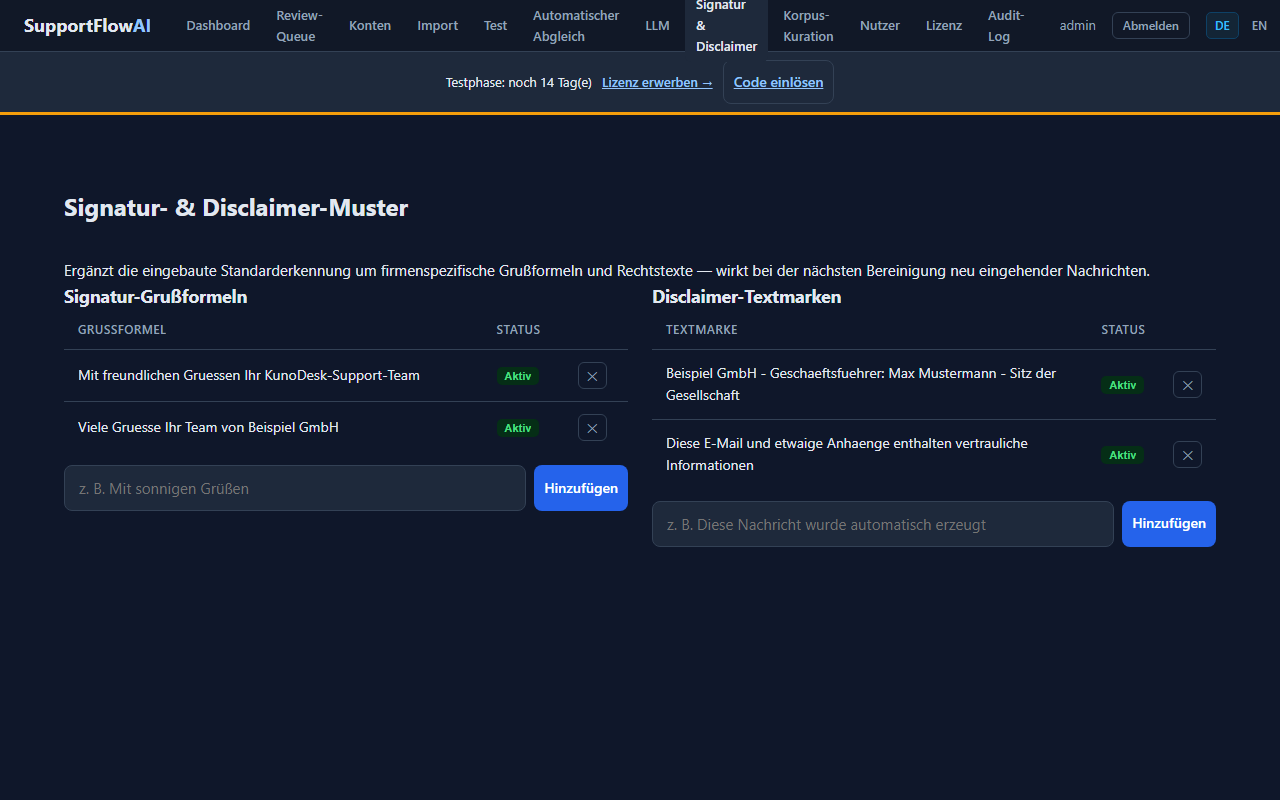The image size is (1280, 800).
Task: Delete the 'vertrauliche Informationen' disclaimer entry
Action: pyautogui.click(x=1187, y=455)
